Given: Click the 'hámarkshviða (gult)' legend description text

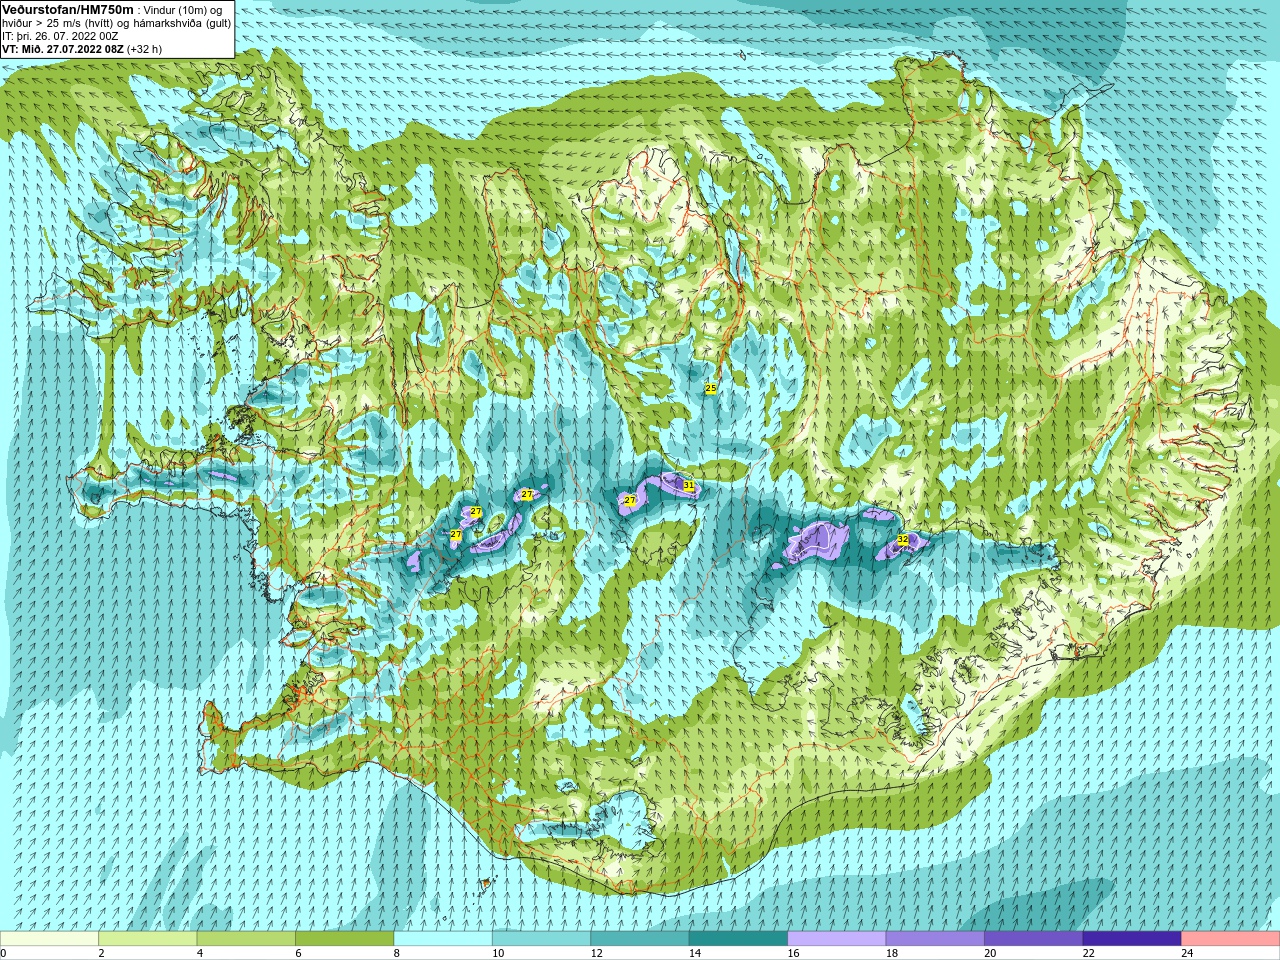Looking at the screenshot, I should [182, 23].
